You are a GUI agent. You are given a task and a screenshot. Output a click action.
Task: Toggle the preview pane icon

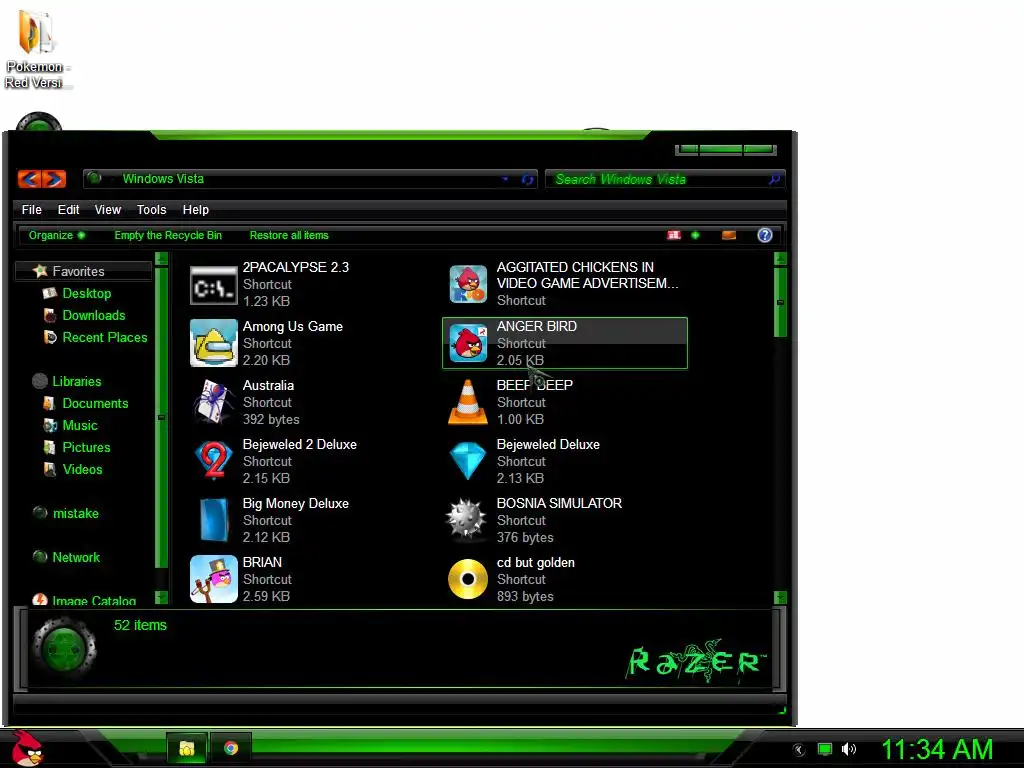pyautogui.click(x=729, y=235)
